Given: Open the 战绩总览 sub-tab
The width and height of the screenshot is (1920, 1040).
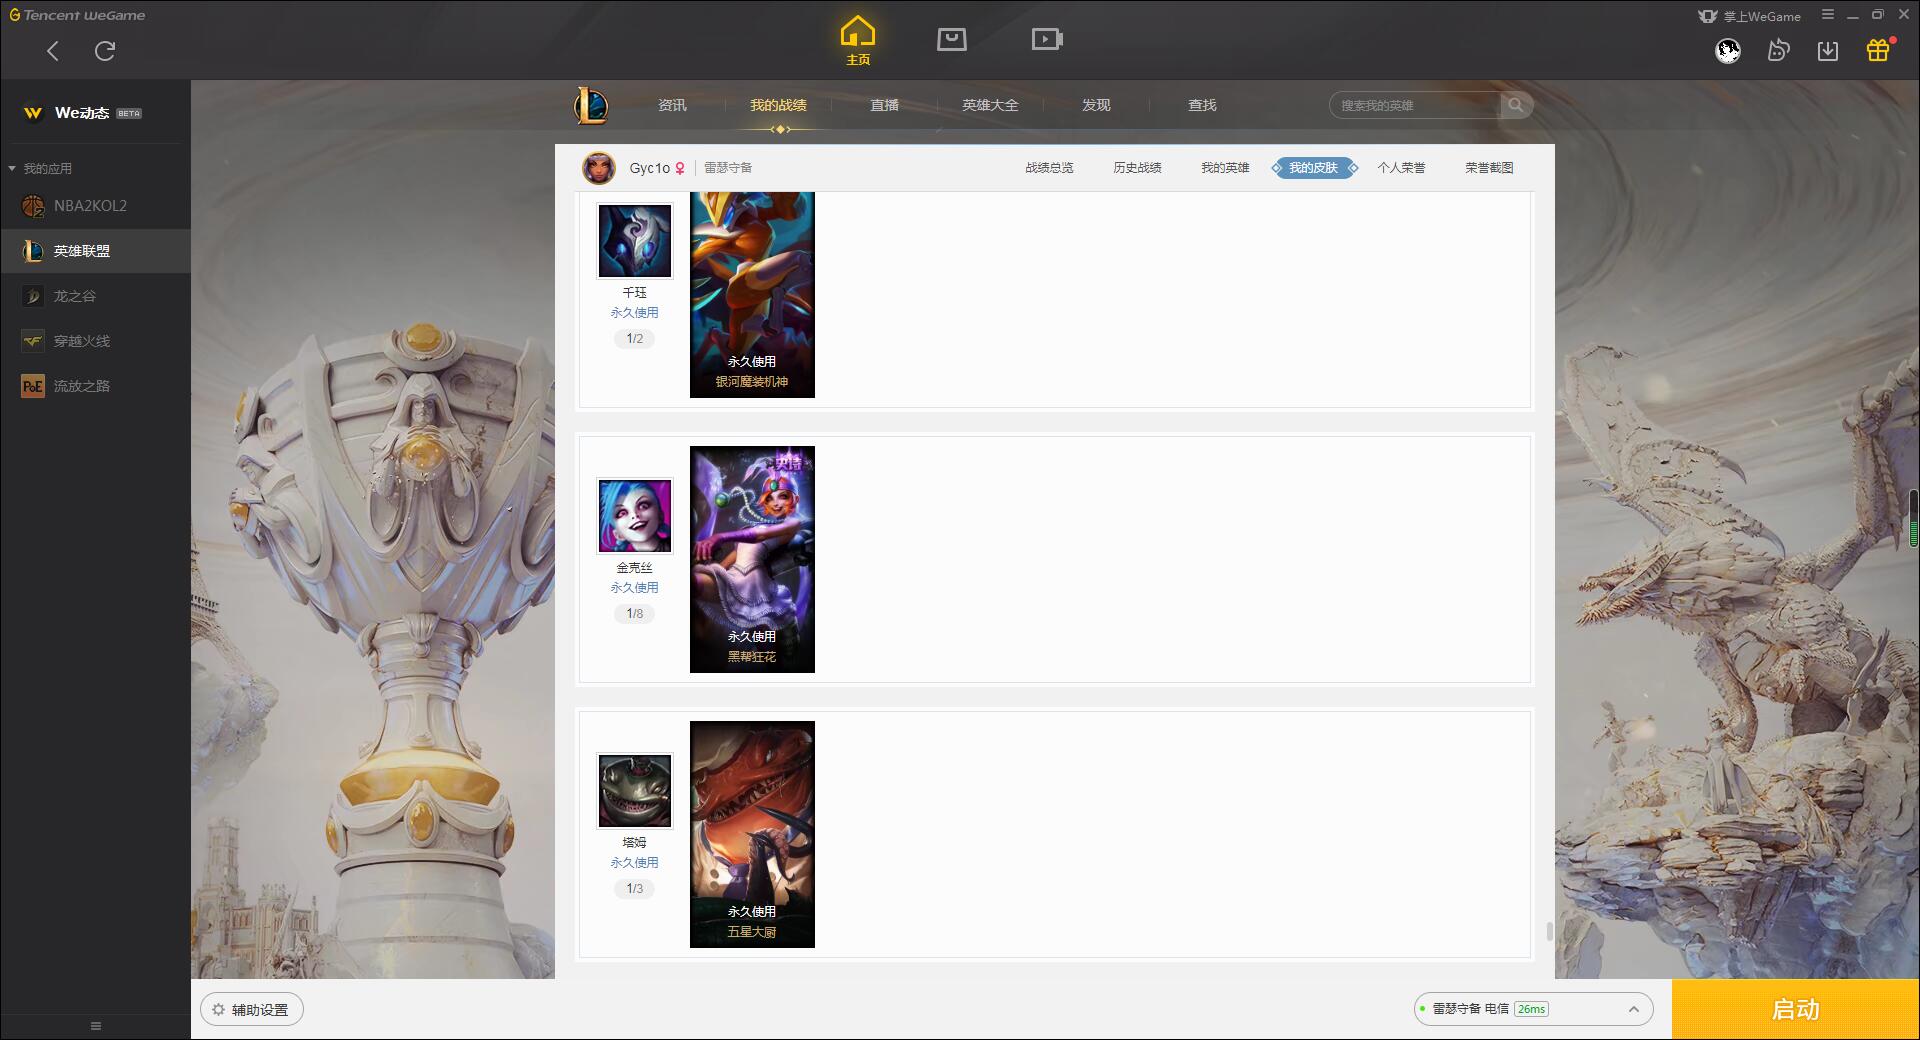Looking at the screenshot, I should 1049,168.
